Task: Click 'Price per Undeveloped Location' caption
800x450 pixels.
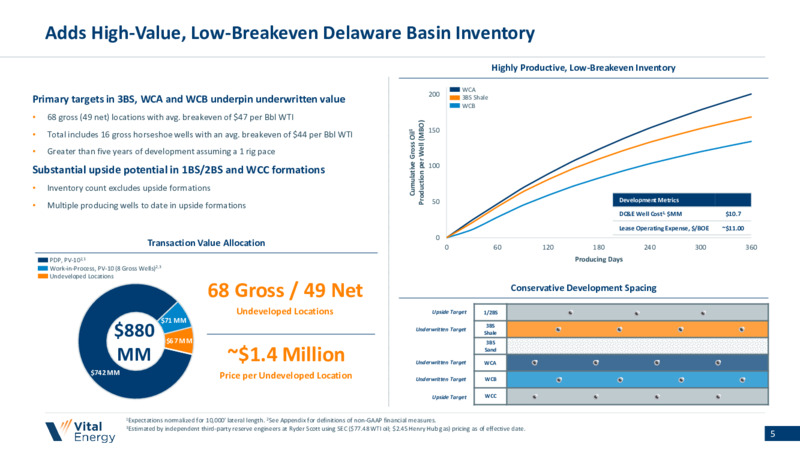Action: (x=286, y=376)
